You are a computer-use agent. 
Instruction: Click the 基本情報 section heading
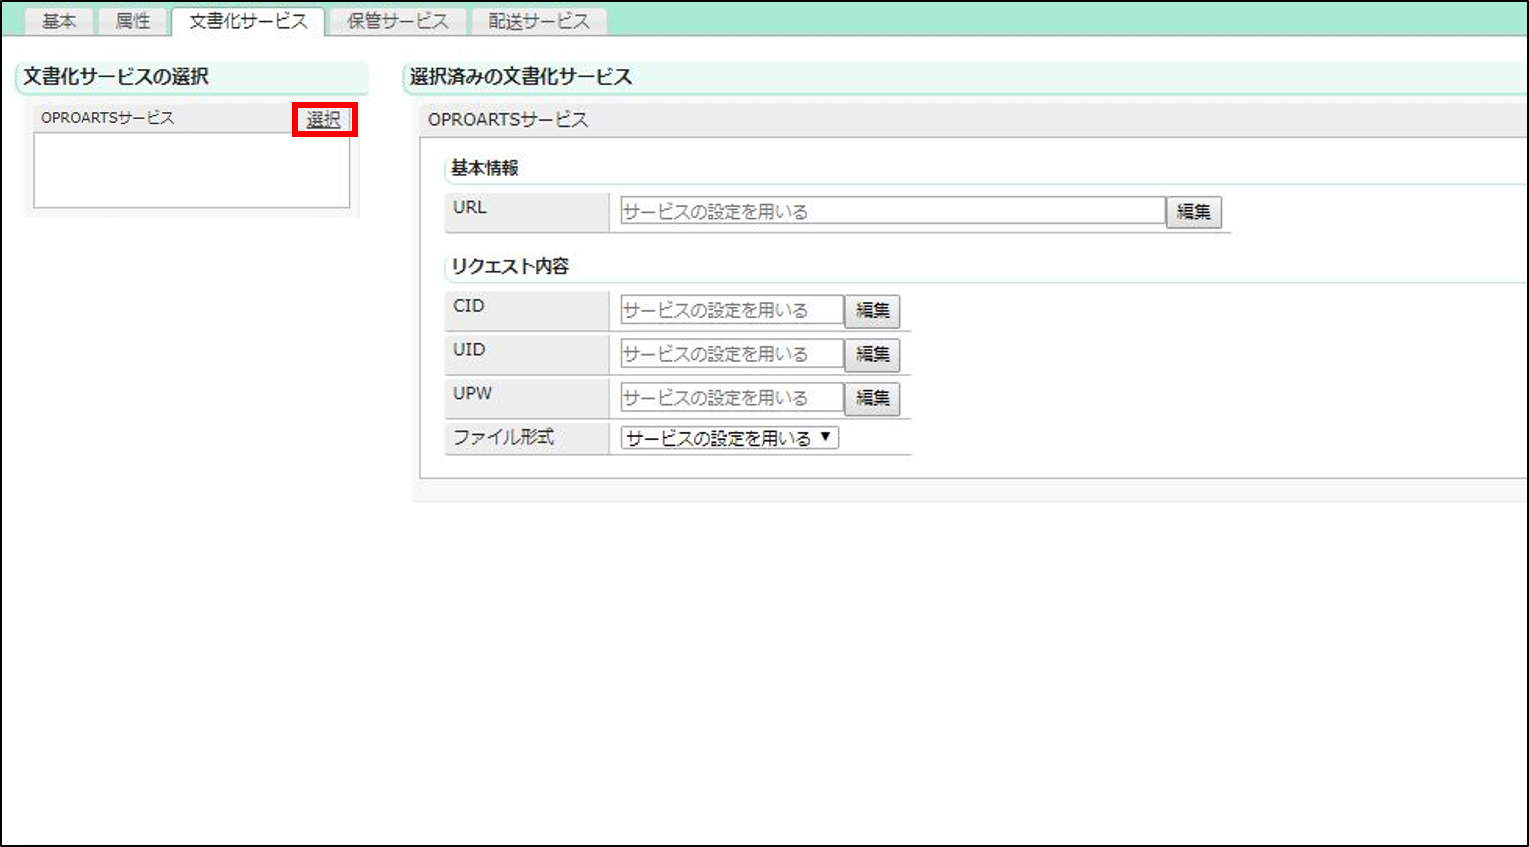click(x=485, y=168)
